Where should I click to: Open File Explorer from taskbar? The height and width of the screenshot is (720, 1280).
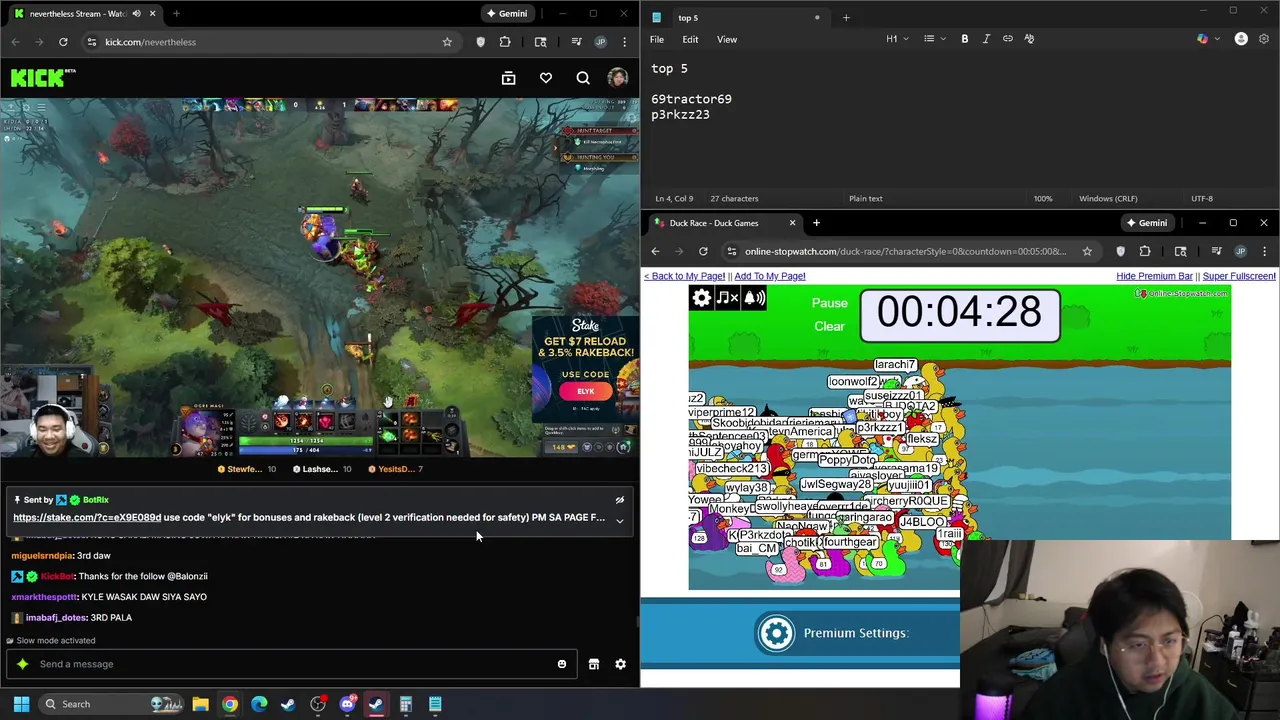tap(200, 704)
